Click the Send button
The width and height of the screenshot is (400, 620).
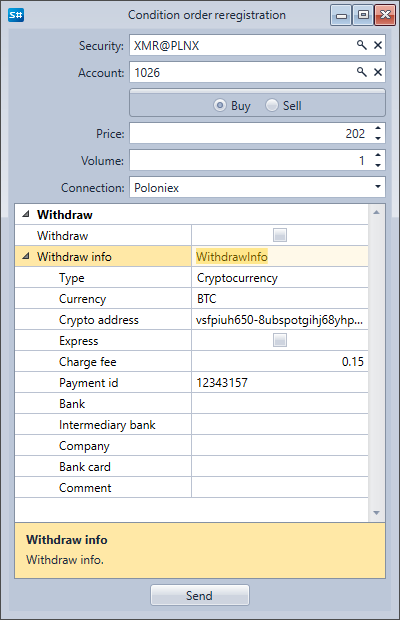[x=200, y=595]
